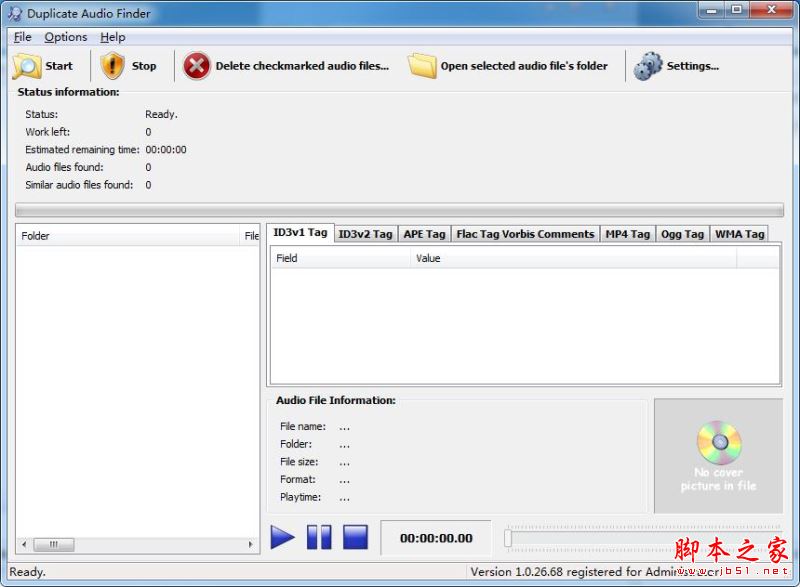The image size is (800, 587).
Task: Click 'Similar audio files found:' label
Action: (x=79, y=185)
